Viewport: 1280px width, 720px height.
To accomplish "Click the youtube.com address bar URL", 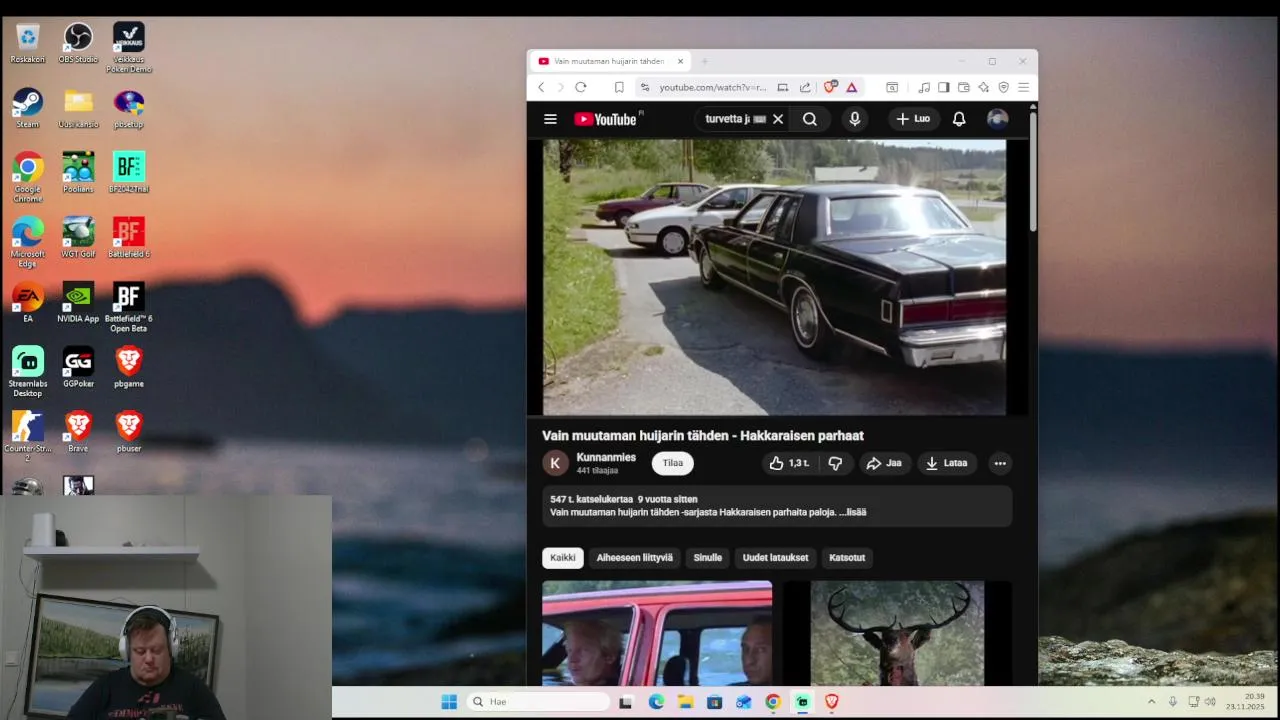I will 713,87.
